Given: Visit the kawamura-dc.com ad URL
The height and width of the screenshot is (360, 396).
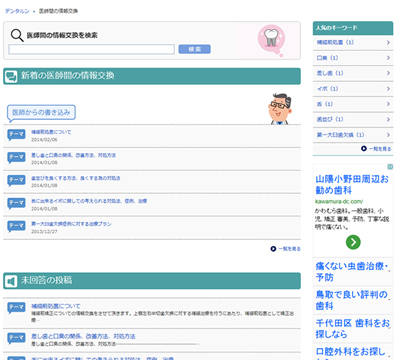Looking at the screenshot, I should click(339, 201).
